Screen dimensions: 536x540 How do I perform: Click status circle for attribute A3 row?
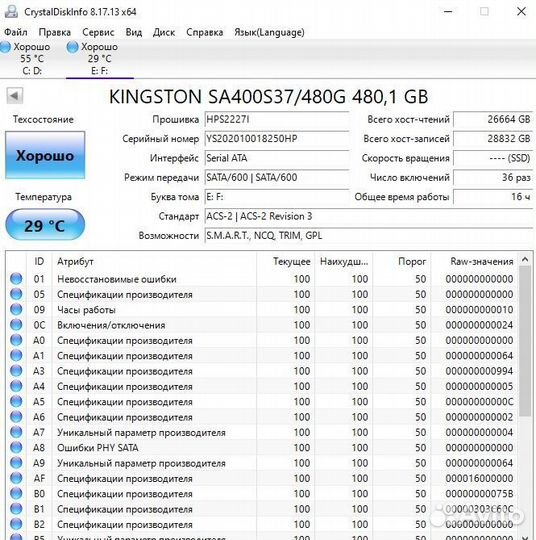tap(16, 371)
